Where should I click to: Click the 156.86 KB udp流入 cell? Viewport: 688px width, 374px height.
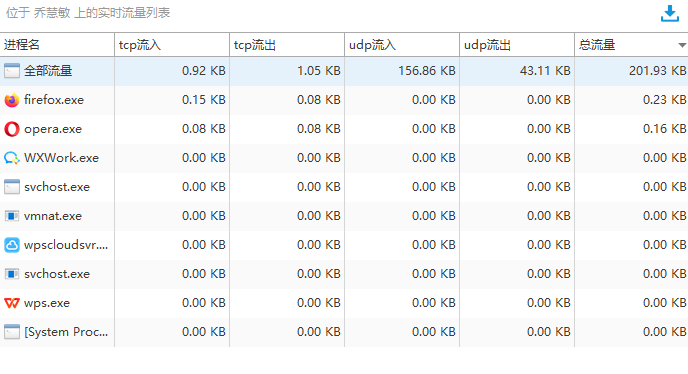[x=426, y=71]
